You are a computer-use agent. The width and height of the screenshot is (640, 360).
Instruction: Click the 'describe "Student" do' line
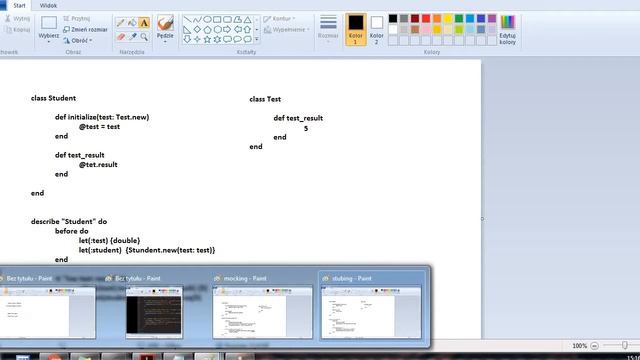click(x=69, y=222)
